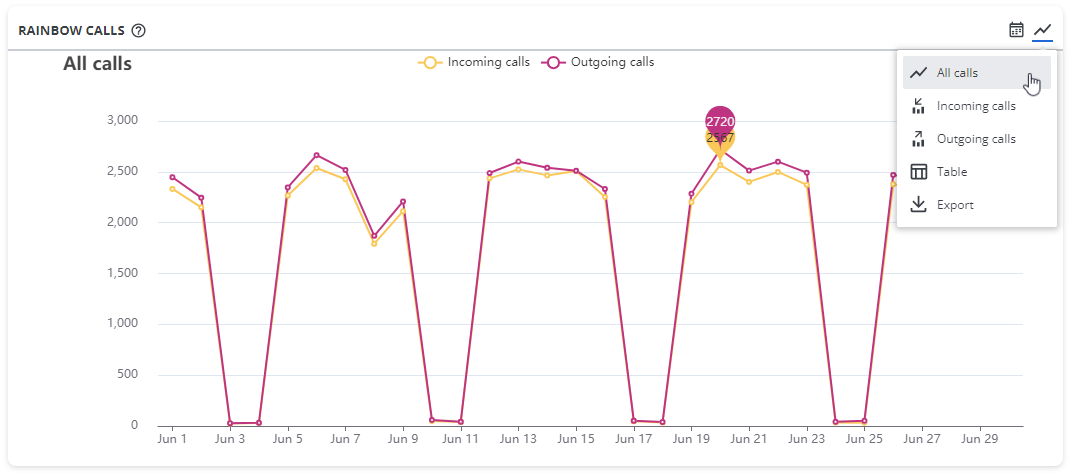Click the All calls line icon in menu
Viewport: 1071px width, 475px height.
[919, 73]
